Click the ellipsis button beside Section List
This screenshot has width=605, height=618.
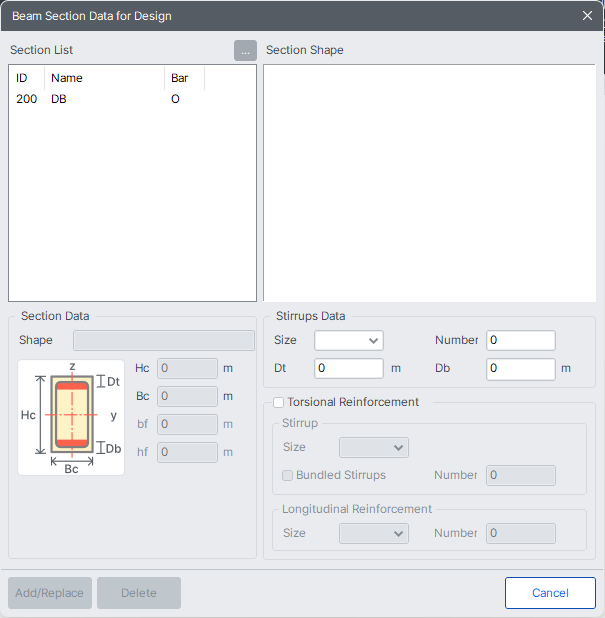click(245, 50)
